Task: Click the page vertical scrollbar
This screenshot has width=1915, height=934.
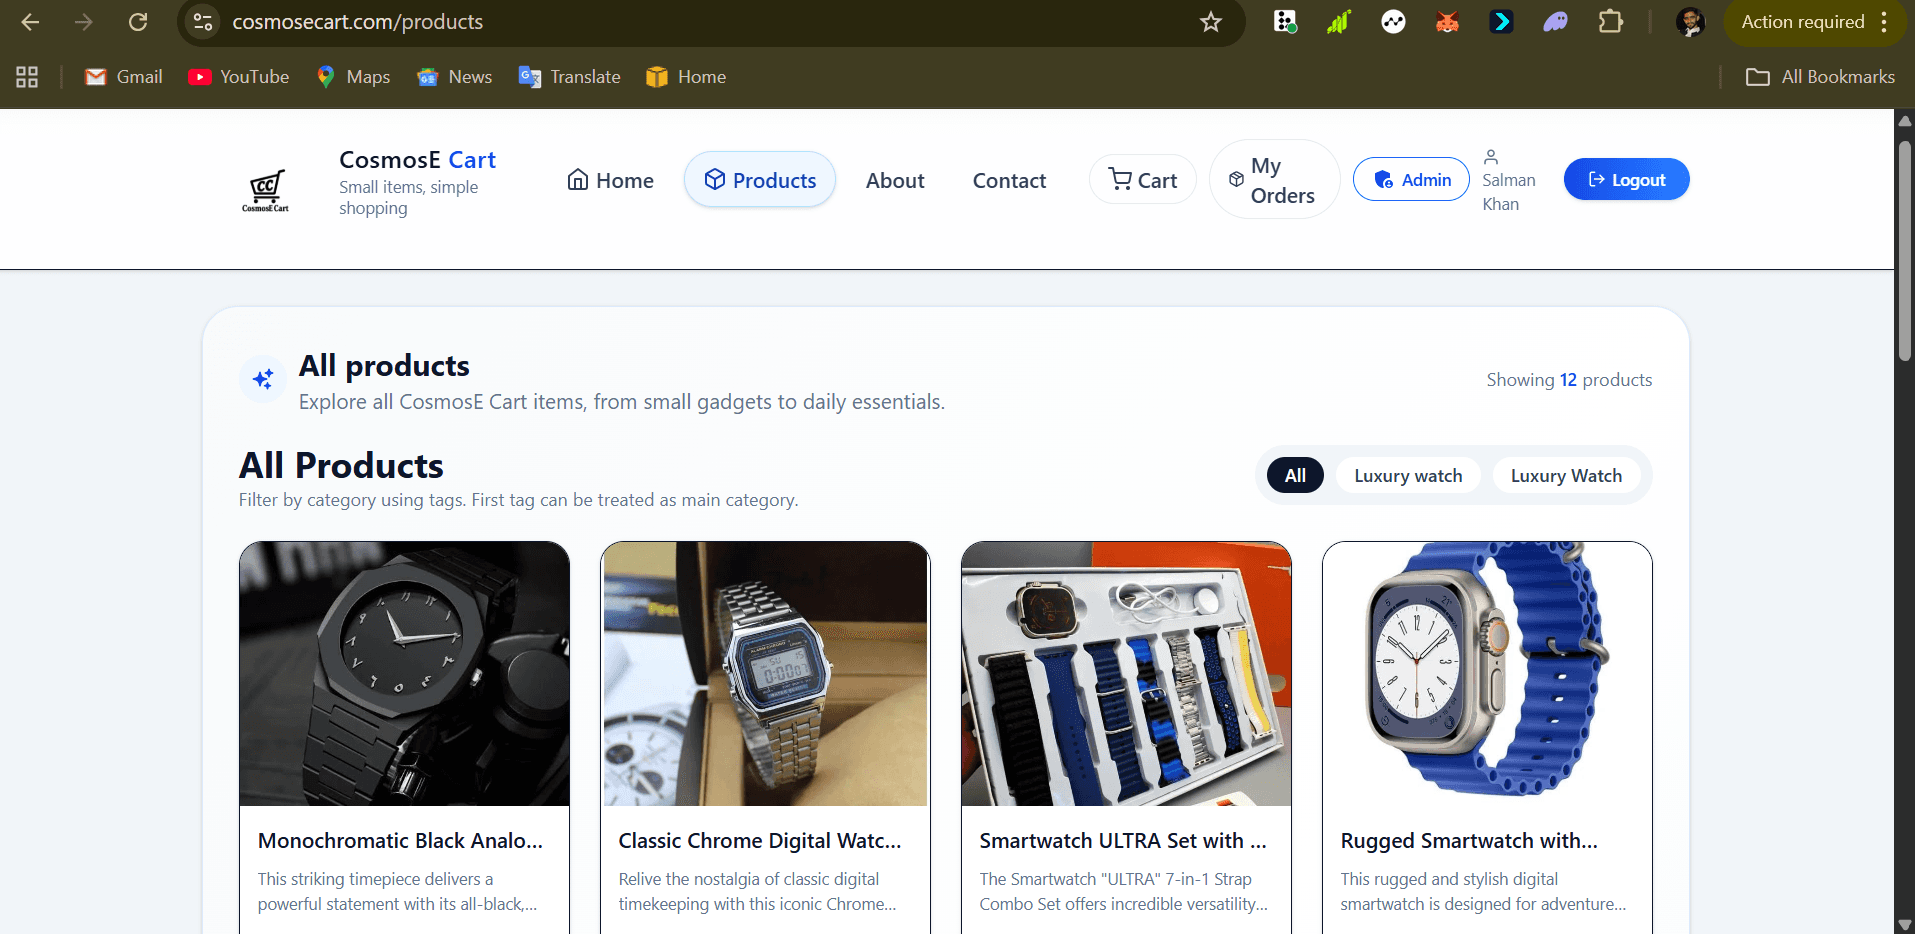Action: coord(1904,250)
